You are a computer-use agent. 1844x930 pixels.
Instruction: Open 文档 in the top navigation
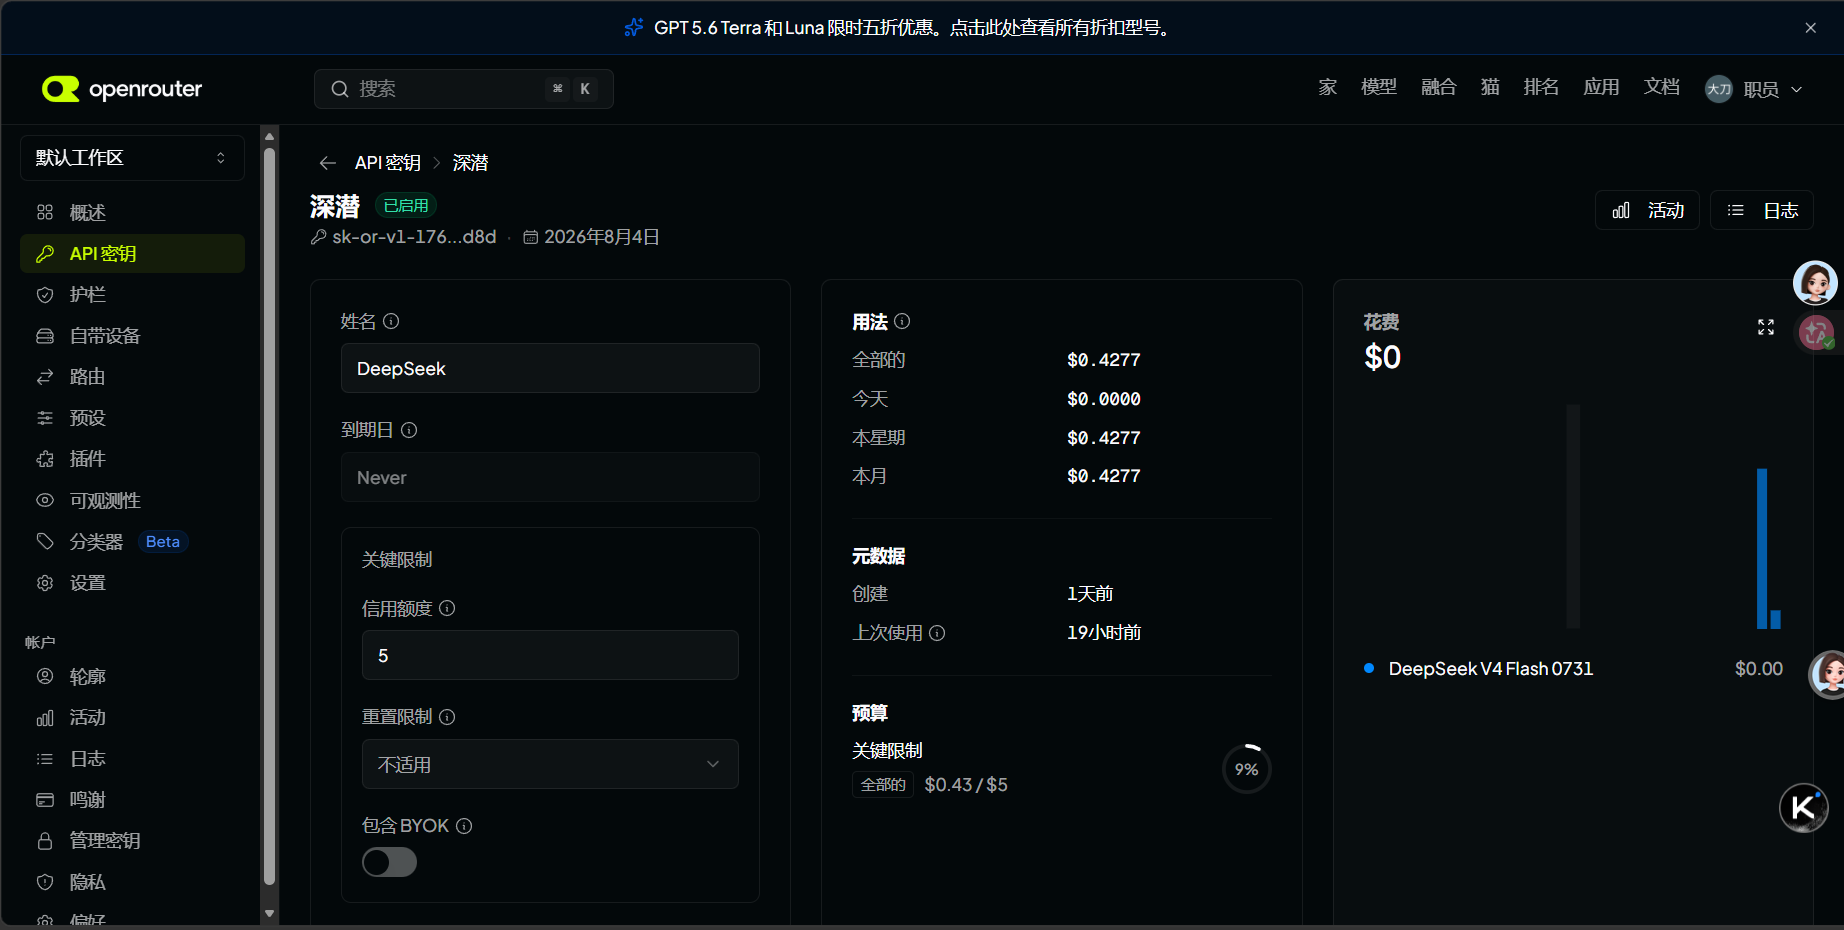(1662, 88)
